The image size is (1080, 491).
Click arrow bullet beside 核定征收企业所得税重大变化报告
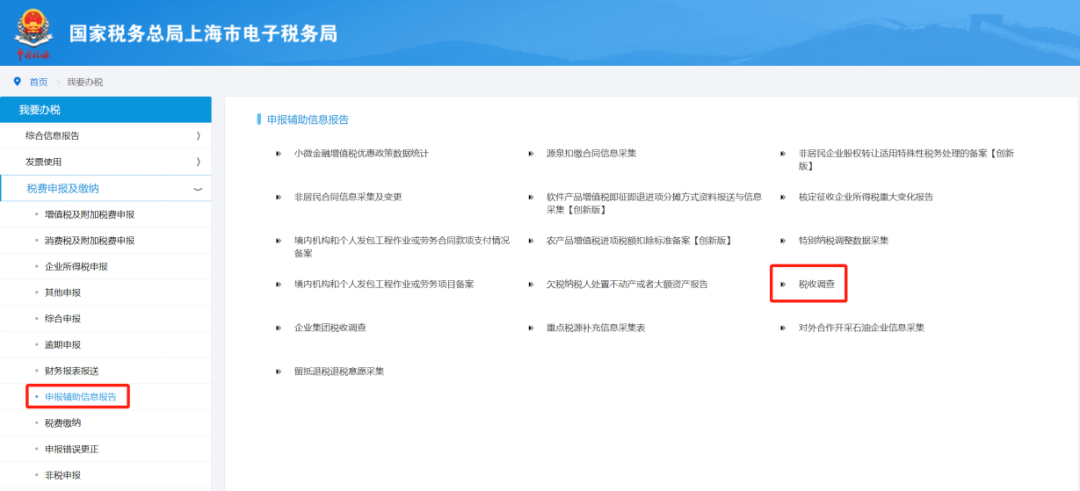(x=782, y=197)
